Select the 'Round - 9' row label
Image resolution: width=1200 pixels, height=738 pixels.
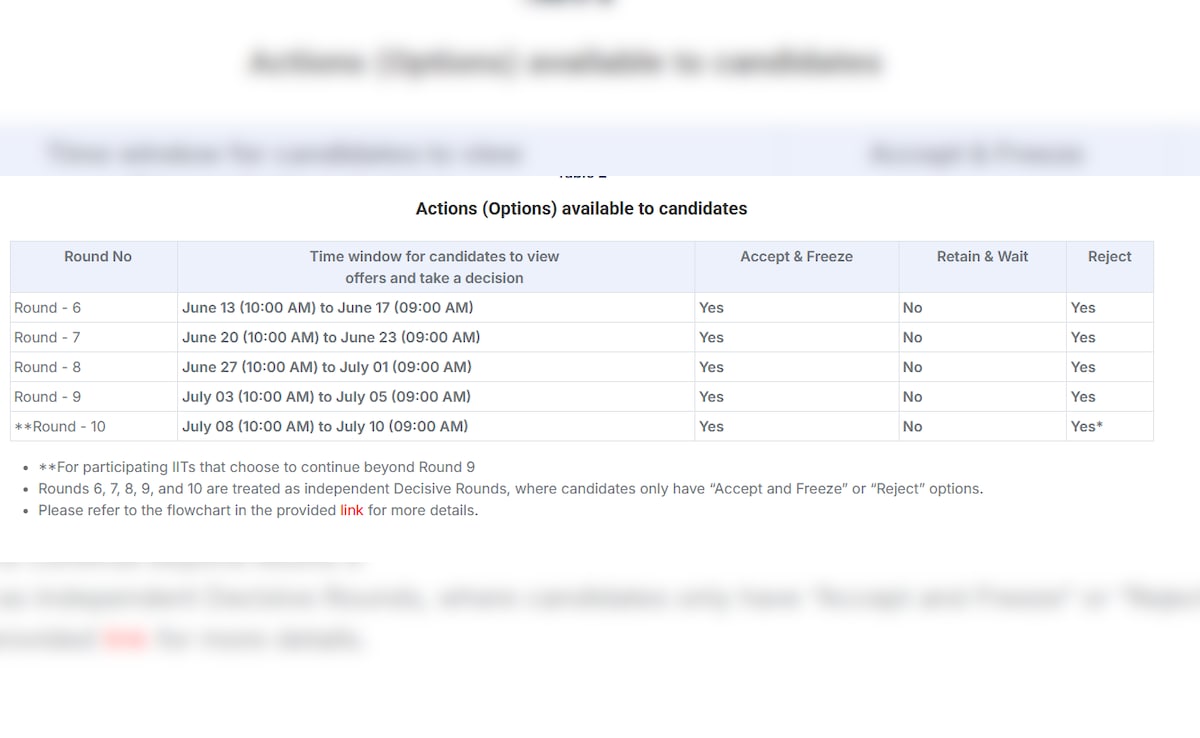tap(47, 397)
